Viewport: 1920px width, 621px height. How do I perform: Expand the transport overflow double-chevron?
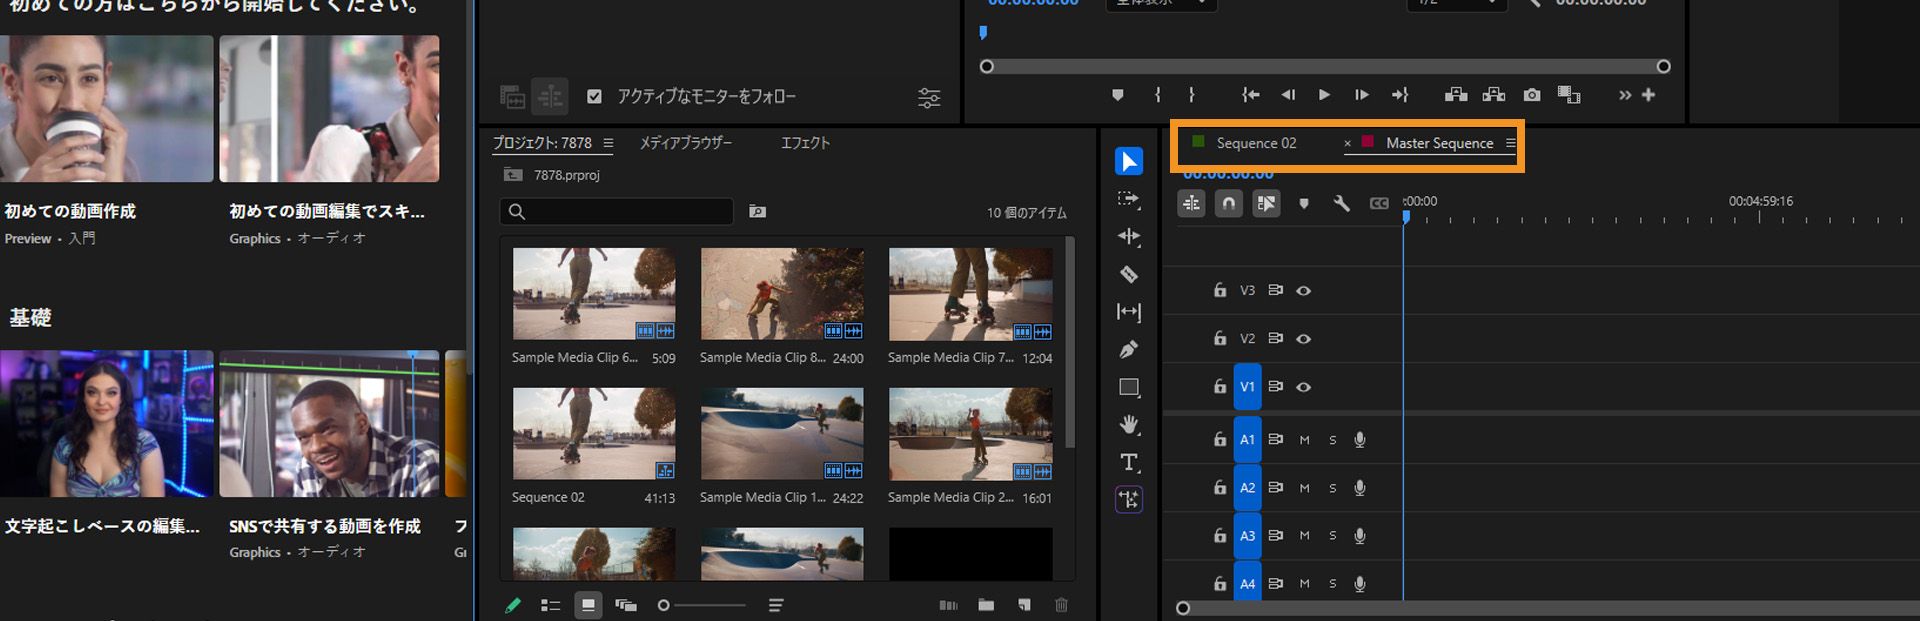pos(1624,95)
